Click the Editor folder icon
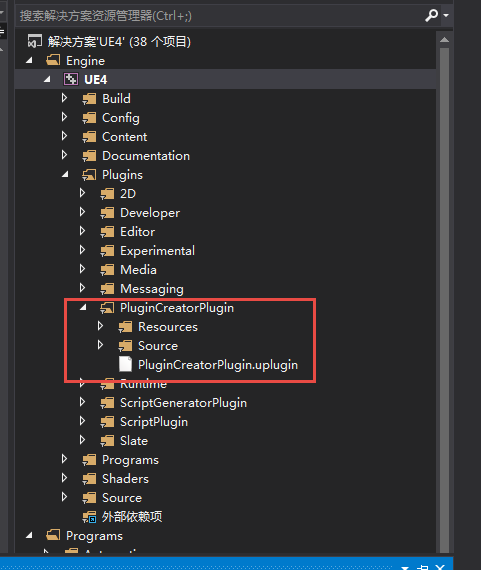This screenshot has height=570, width=481. [x=107, y=232]
